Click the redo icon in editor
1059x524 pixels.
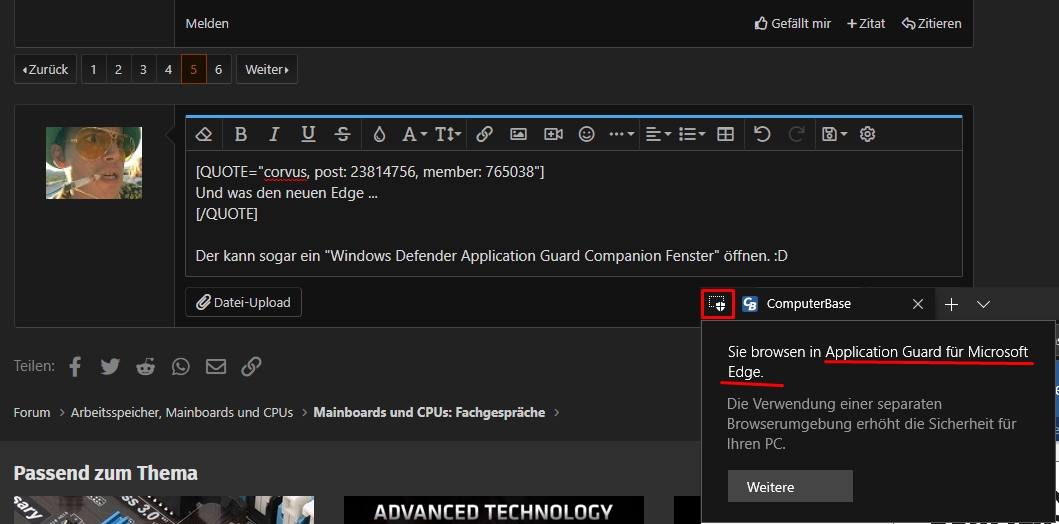tap(796, 134)
